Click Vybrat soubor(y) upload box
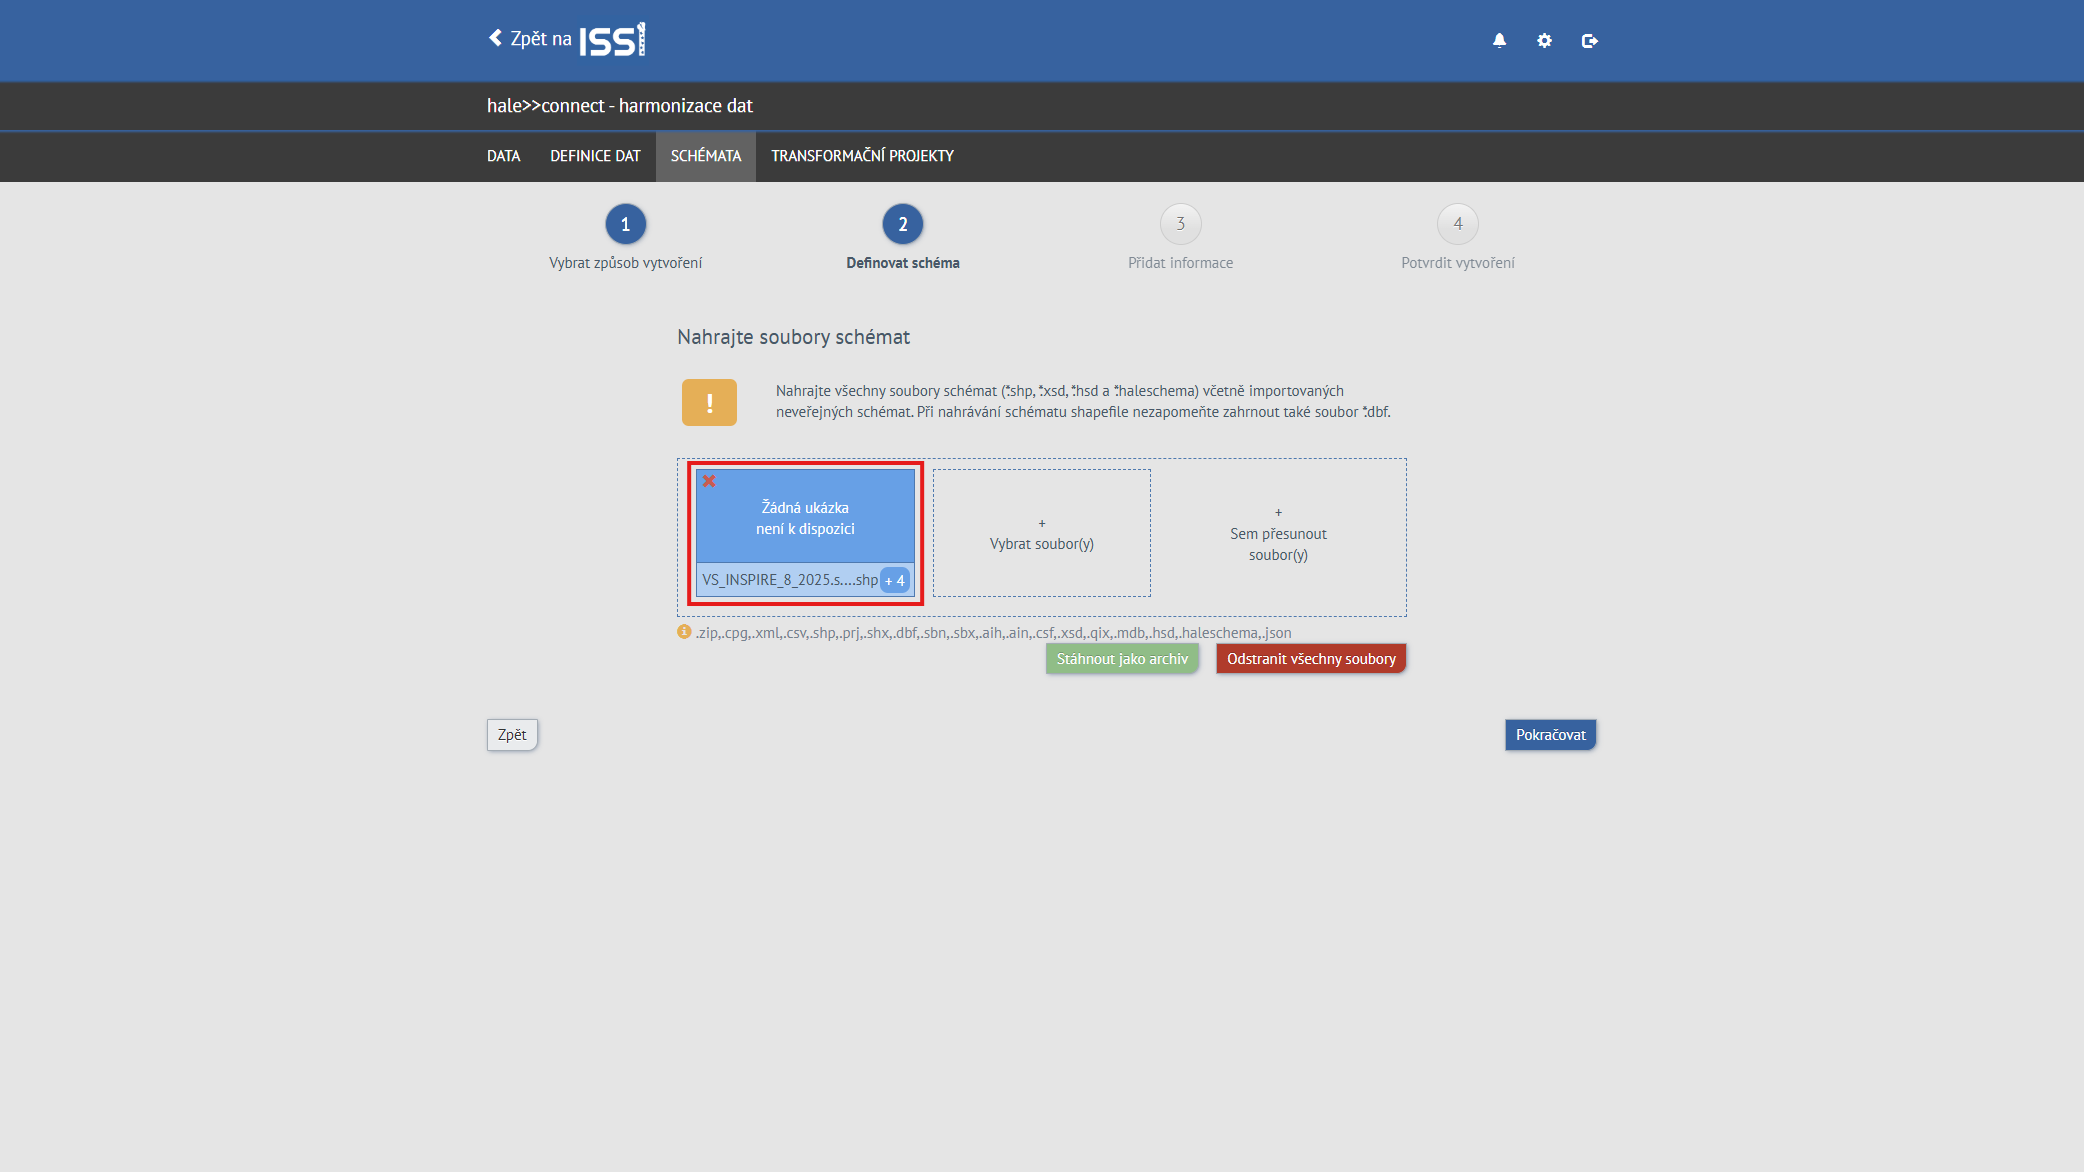Image resolution: width=2084 pixels, height=1172 pixels. point(1041,534)
